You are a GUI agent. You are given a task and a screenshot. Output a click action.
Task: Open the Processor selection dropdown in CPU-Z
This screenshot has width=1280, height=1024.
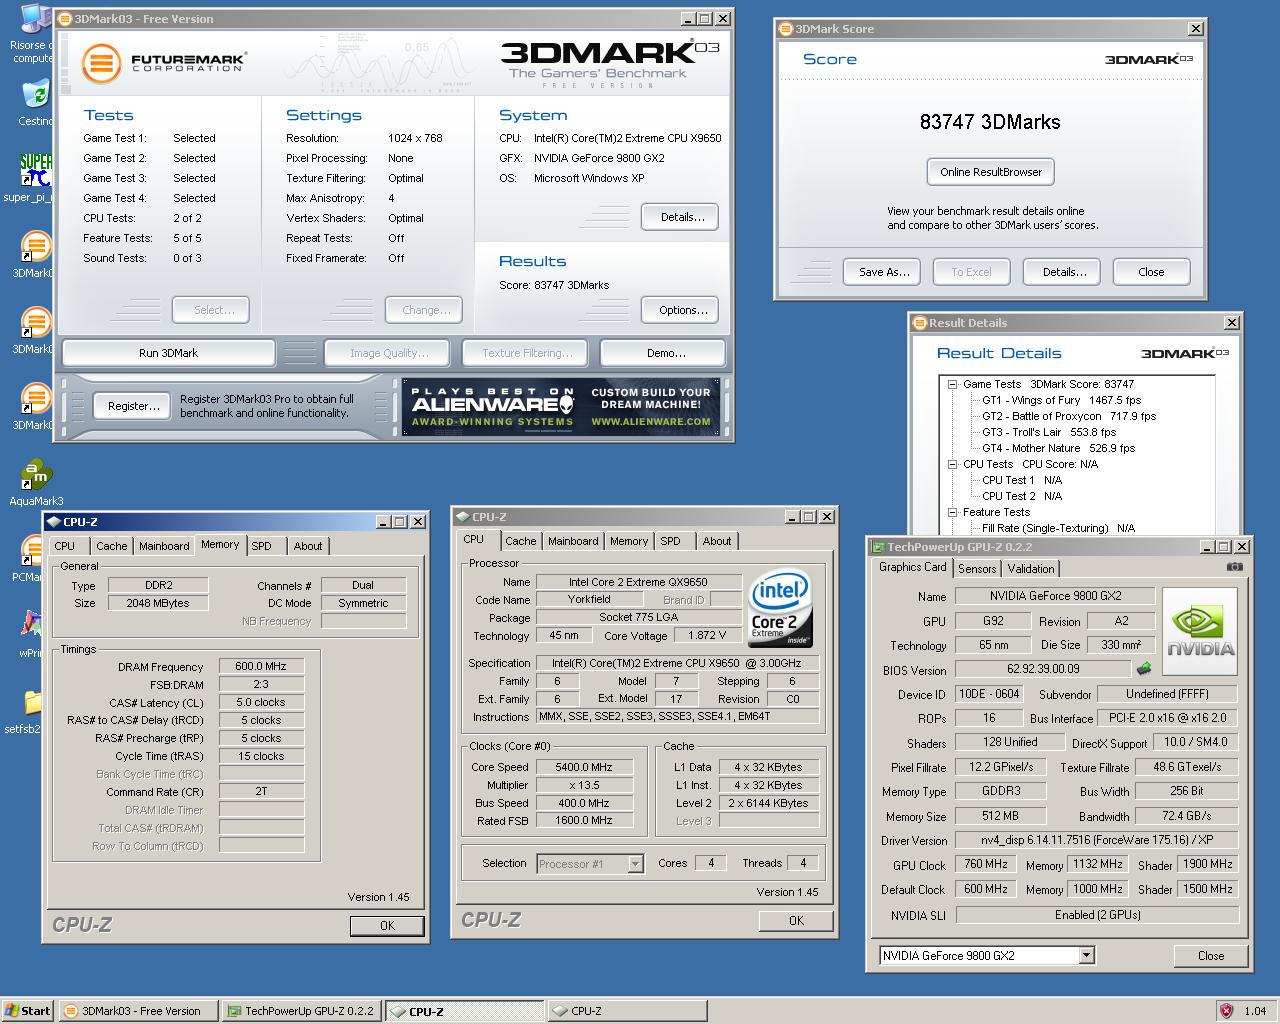(635, 864)
